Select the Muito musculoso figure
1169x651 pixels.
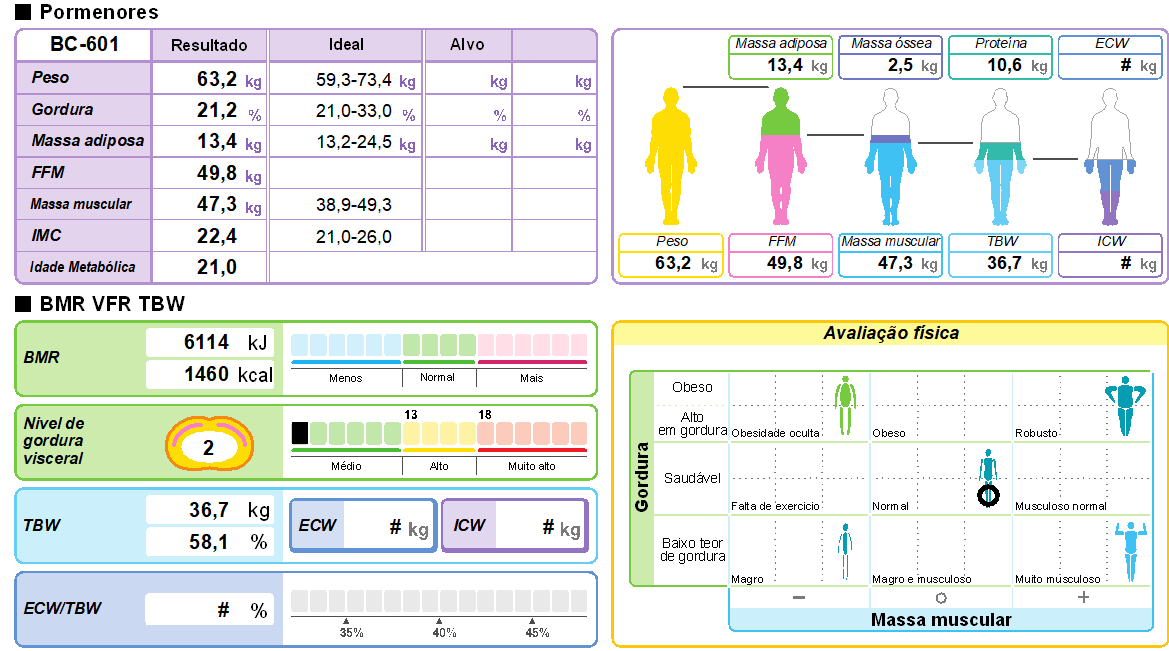[1129, 550]
